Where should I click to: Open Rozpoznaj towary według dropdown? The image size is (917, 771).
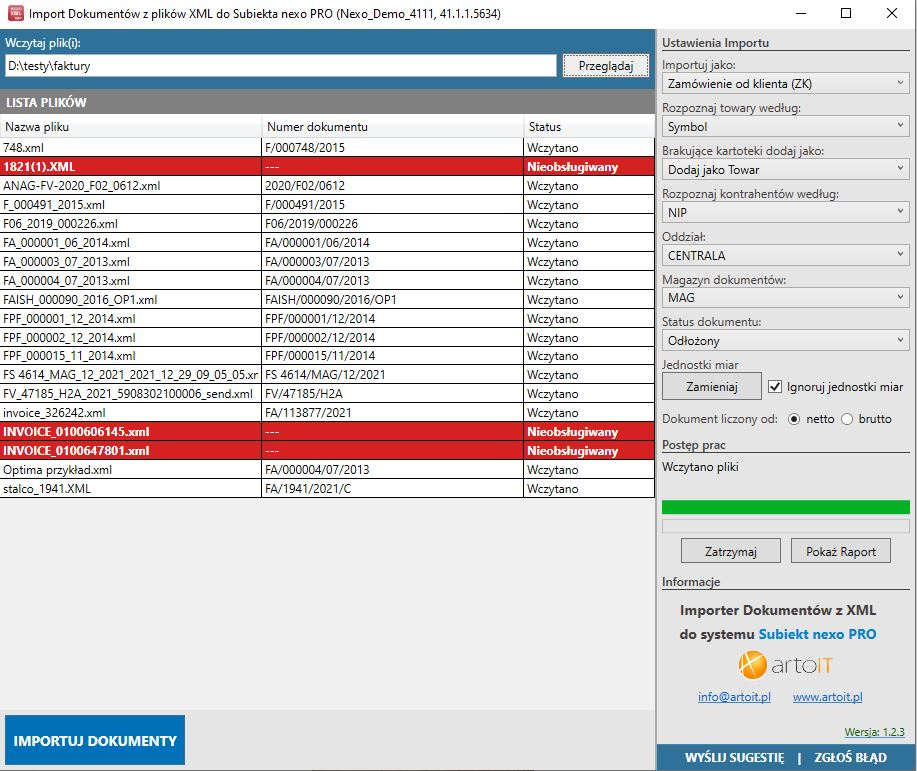(785, 126)
